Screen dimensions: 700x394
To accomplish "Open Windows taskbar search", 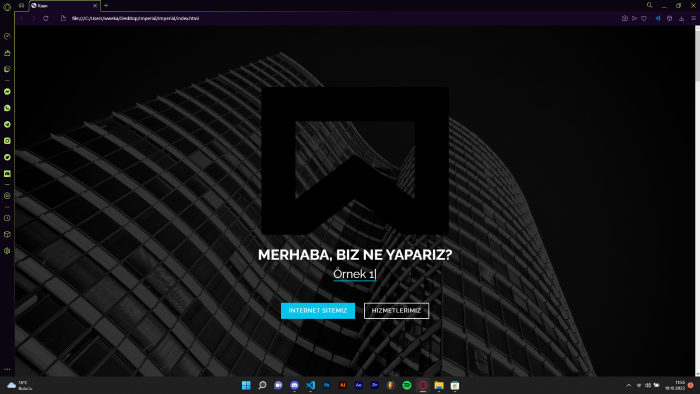I will click(262, 385).
